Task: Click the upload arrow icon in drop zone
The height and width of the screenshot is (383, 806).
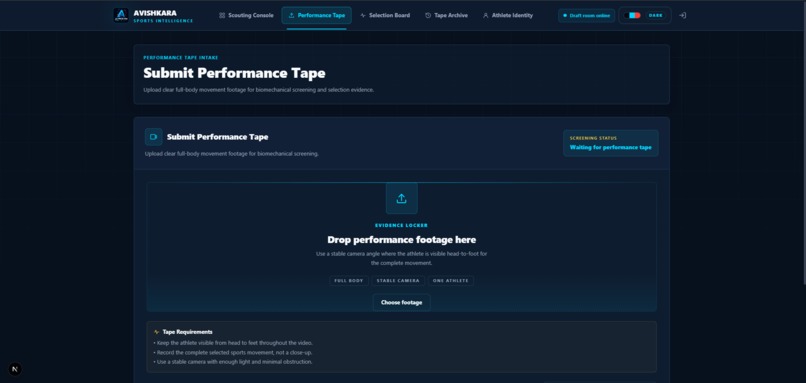Action: 401,198
